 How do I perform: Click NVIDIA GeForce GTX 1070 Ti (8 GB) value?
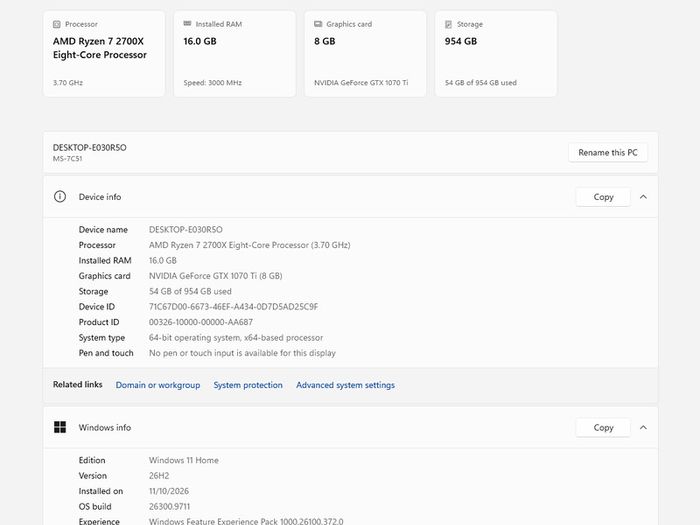(216, 276)
